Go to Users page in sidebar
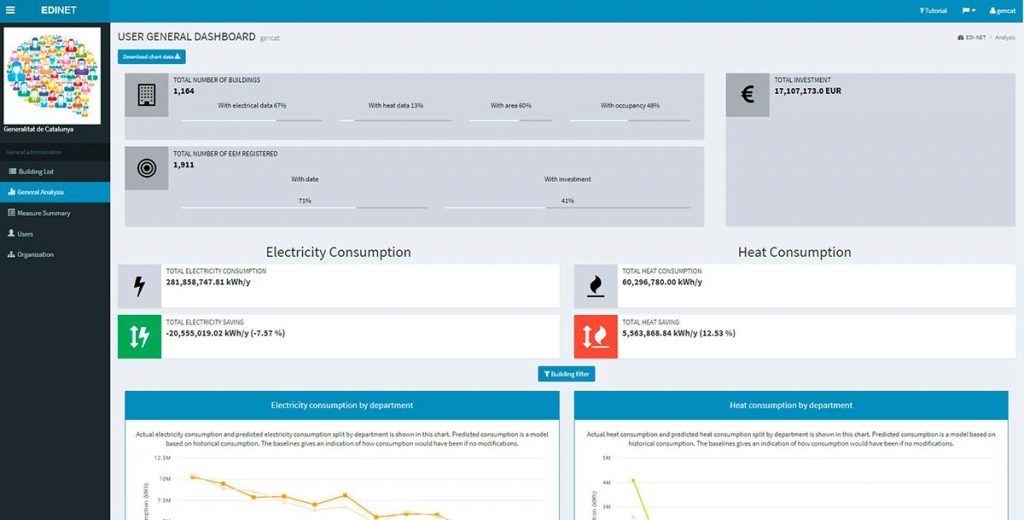Screen dimensions: 1024x520 [x=25, y=234]
